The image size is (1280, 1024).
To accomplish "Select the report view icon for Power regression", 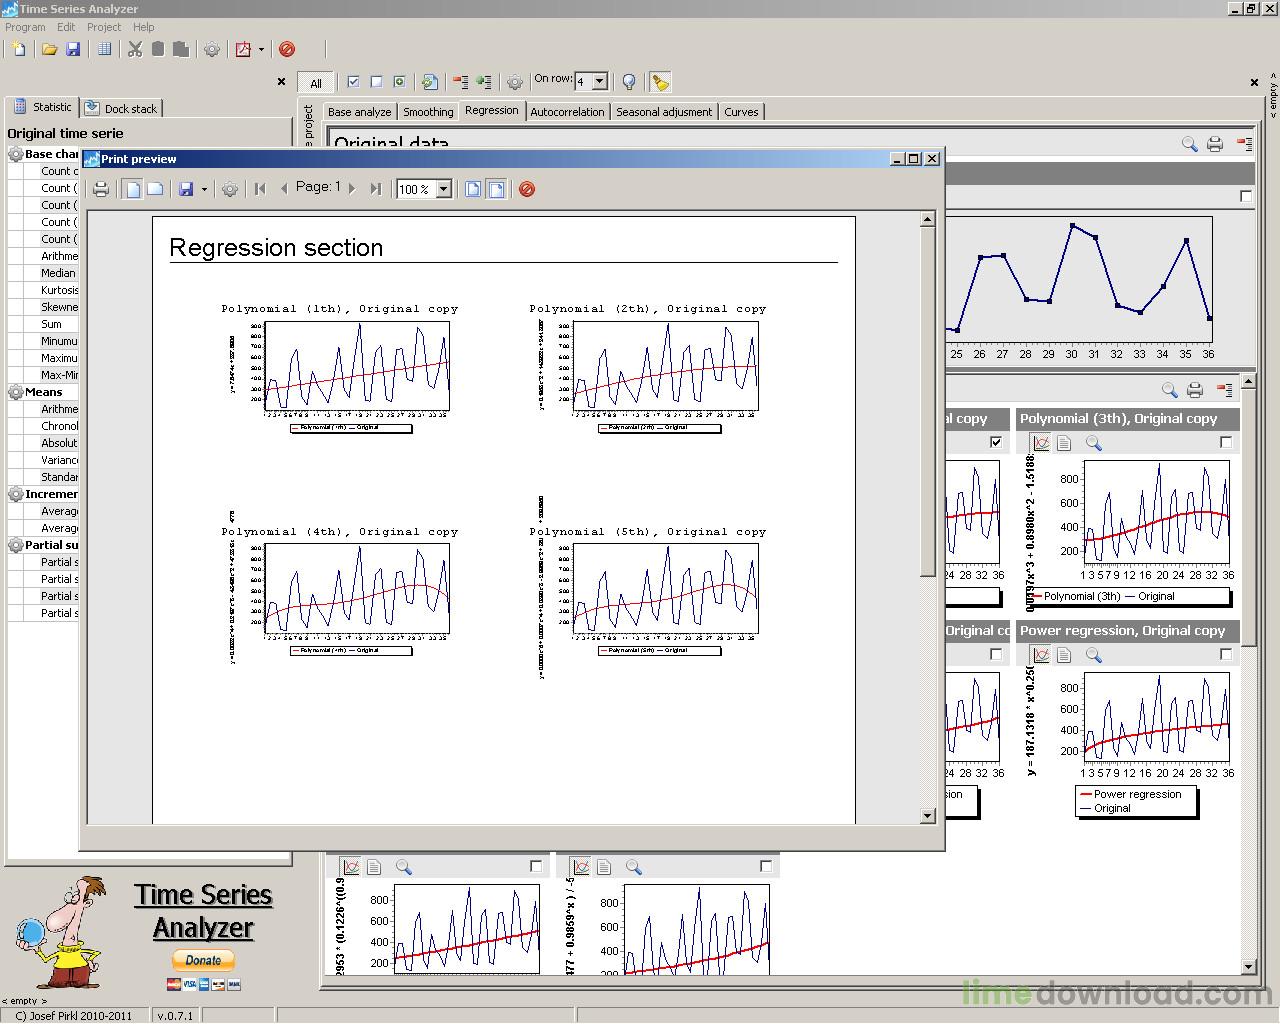I will (1063, 655).
